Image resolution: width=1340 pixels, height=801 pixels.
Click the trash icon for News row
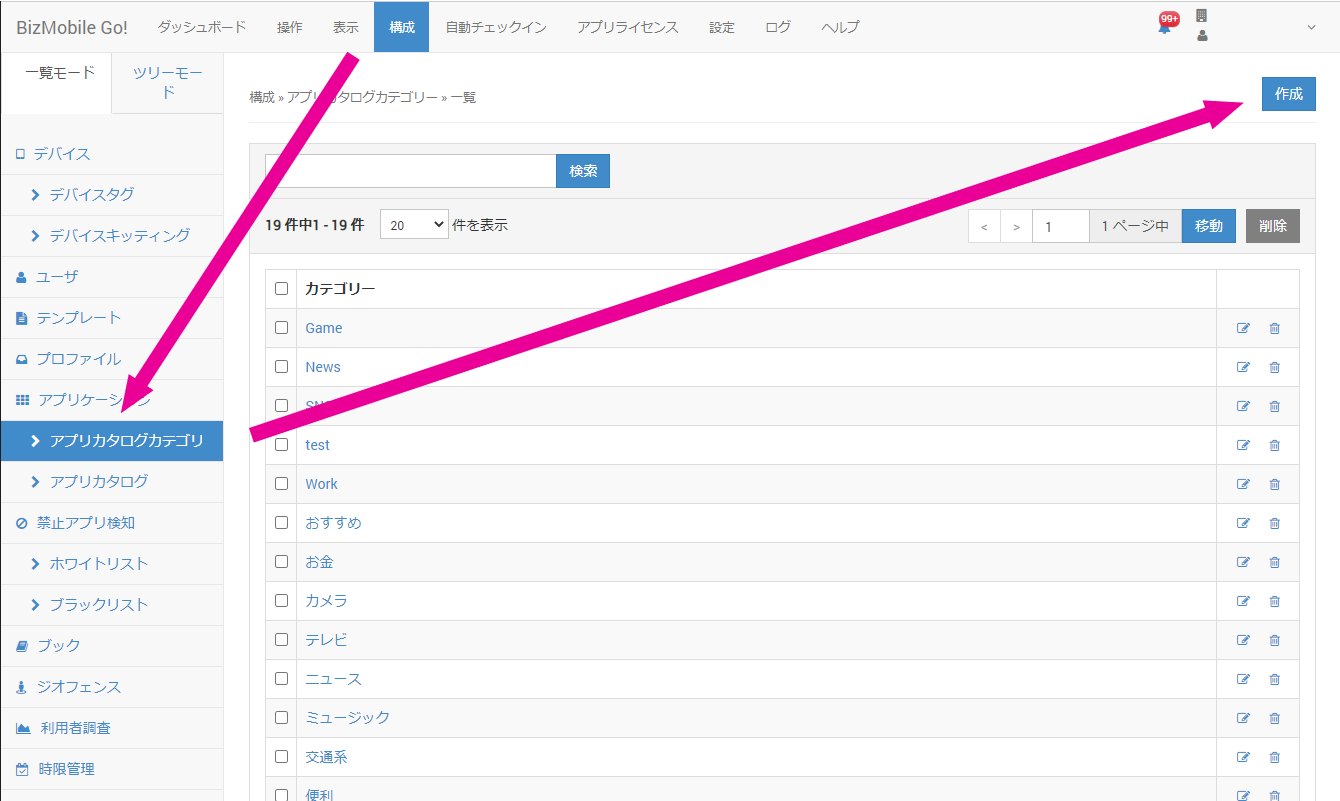click(x=1274, y=367)
